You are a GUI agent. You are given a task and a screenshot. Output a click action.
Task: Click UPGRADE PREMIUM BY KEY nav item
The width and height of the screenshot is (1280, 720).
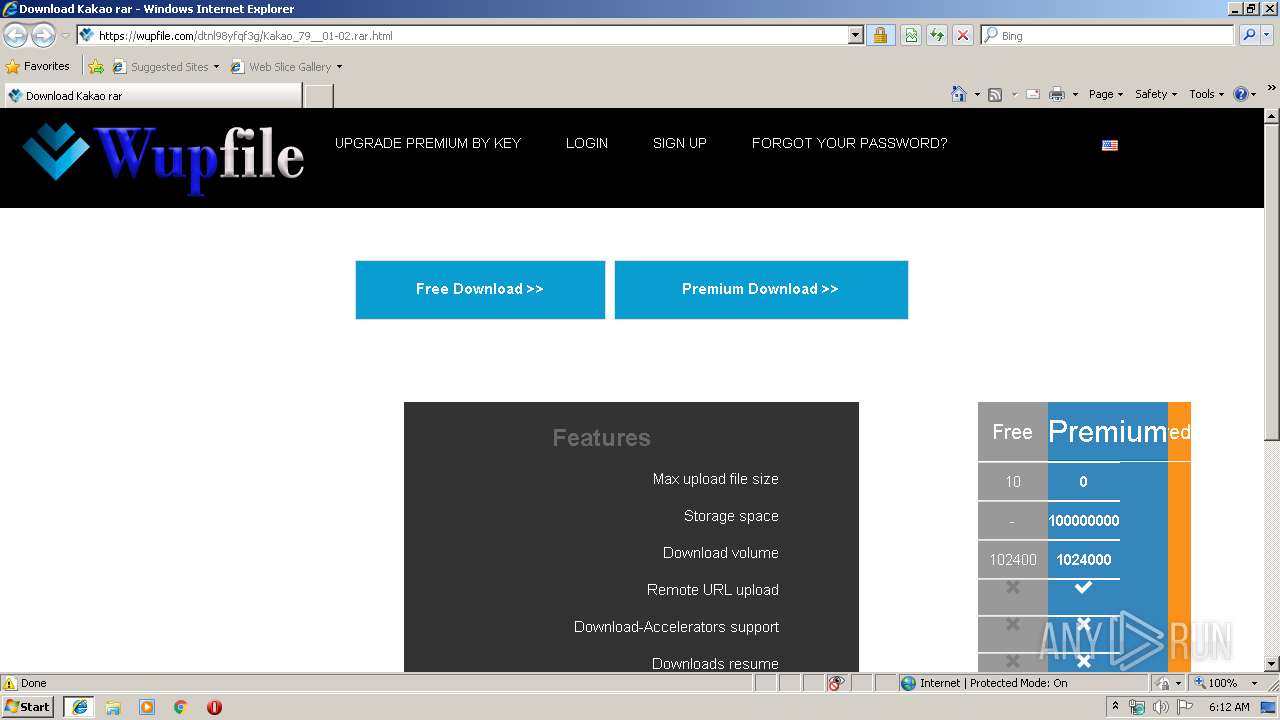(428, 143)
